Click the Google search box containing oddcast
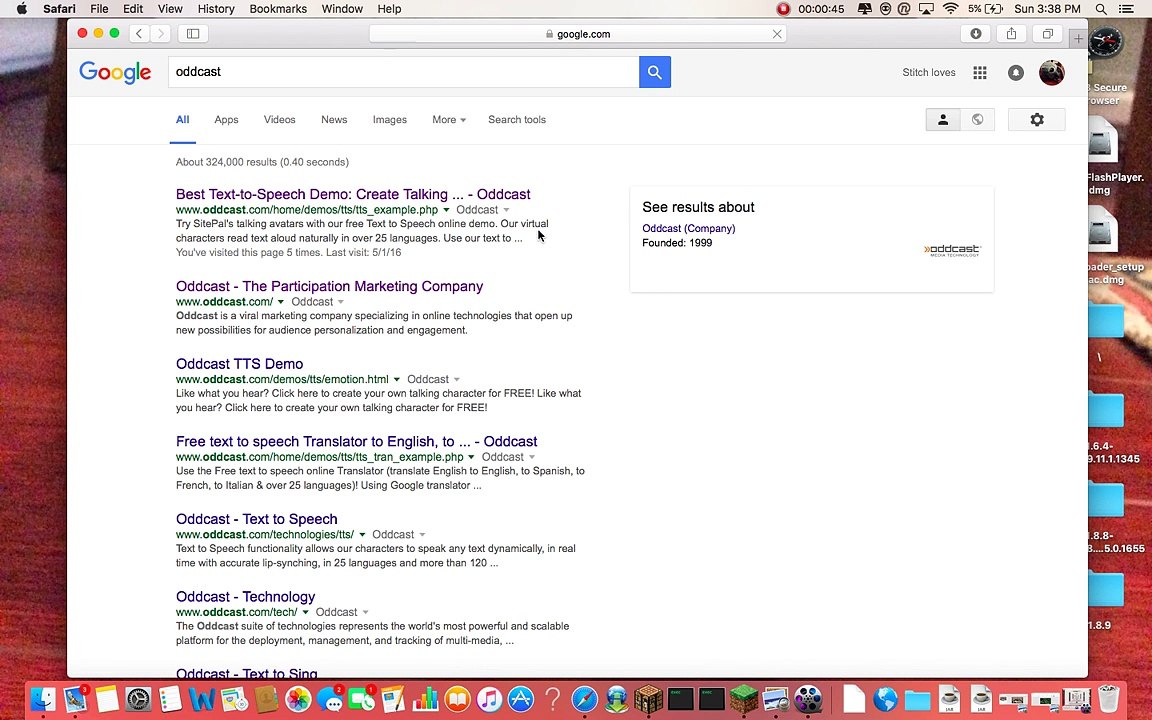This screenshot has height=720, width=1152. 403,72
